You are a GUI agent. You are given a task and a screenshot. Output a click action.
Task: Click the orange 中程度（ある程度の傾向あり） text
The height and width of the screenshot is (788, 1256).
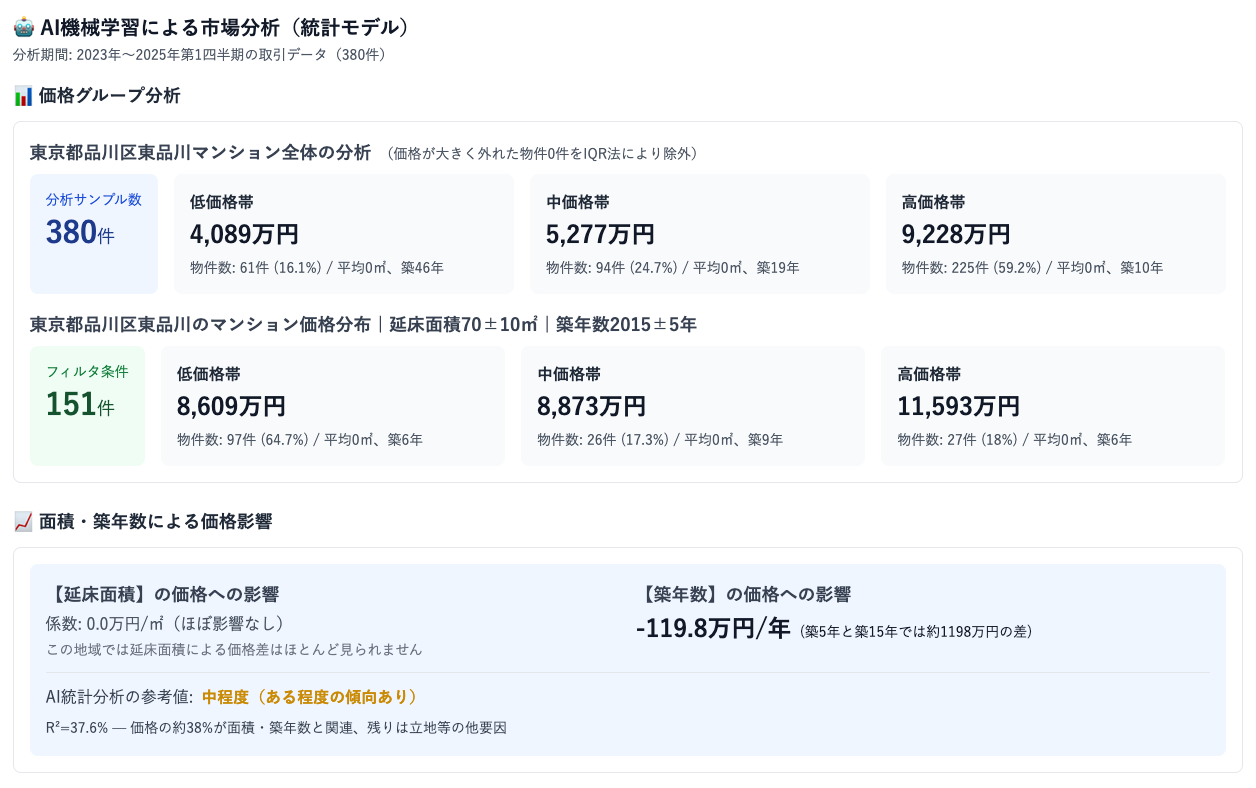tap(310, 697)
